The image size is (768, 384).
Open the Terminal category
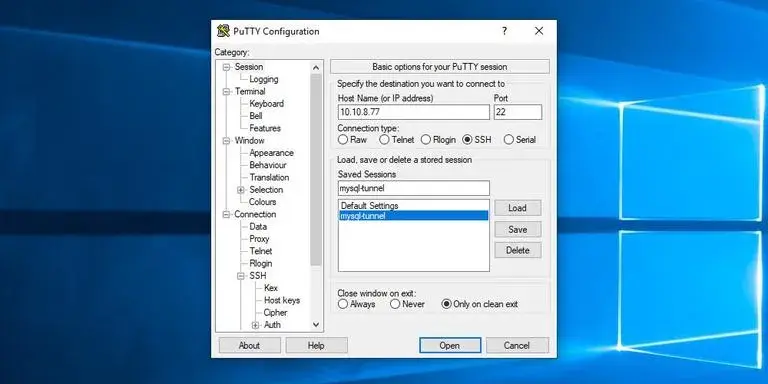250,91
